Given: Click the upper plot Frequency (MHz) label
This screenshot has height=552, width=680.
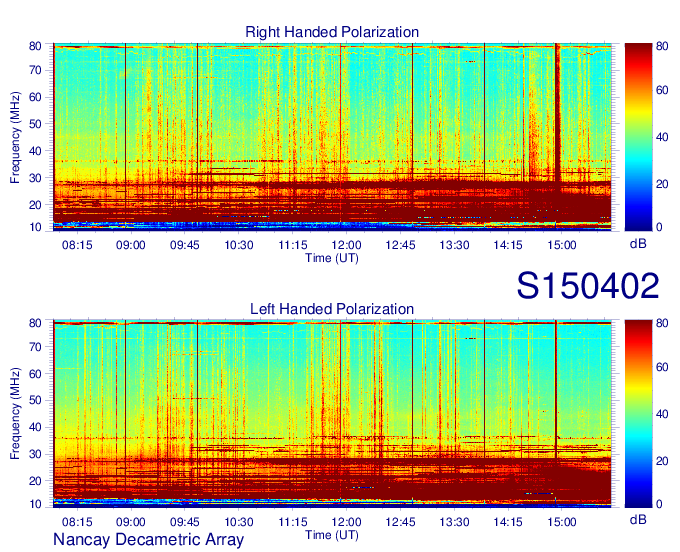Looking at the screenshot, I should tap(15, 137).
